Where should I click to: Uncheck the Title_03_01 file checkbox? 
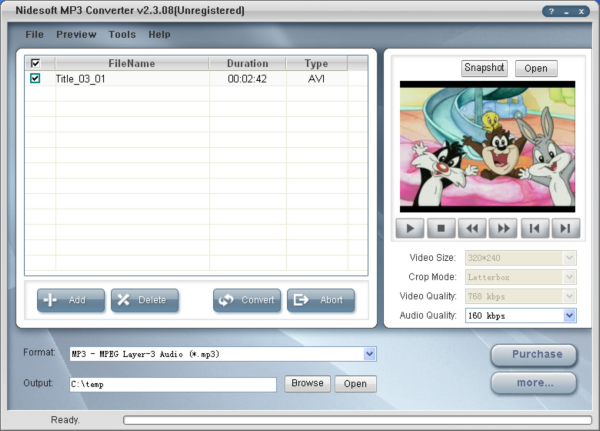35,78
